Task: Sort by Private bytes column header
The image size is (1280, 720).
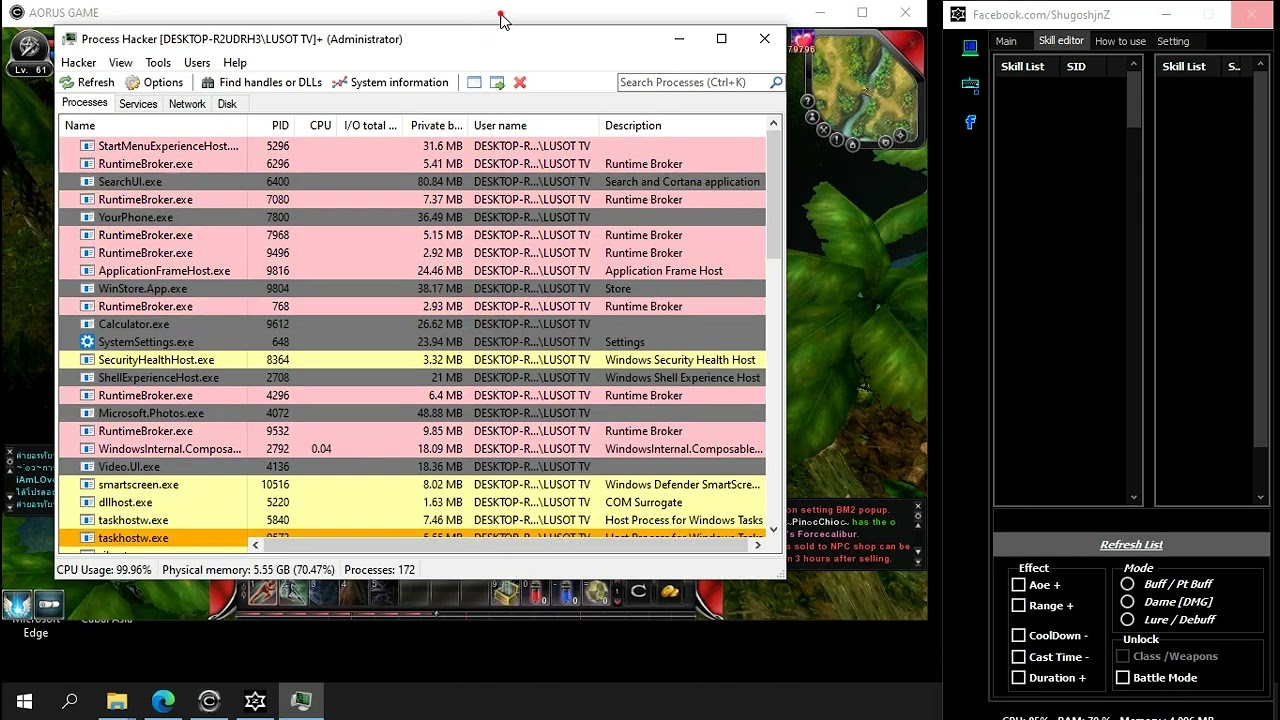Action: point(436,126)
